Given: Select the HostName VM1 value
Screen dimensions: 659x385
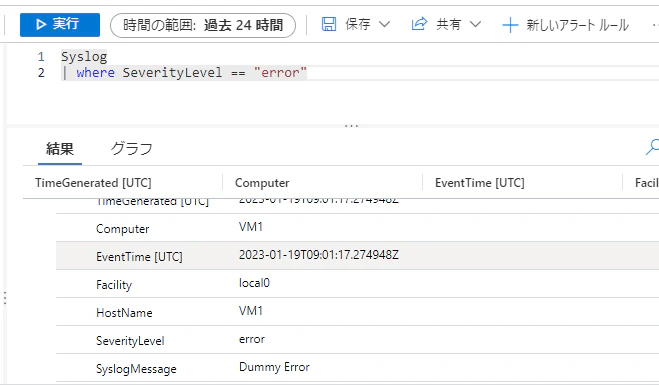Looking at the screenshot, I should 251,311.
